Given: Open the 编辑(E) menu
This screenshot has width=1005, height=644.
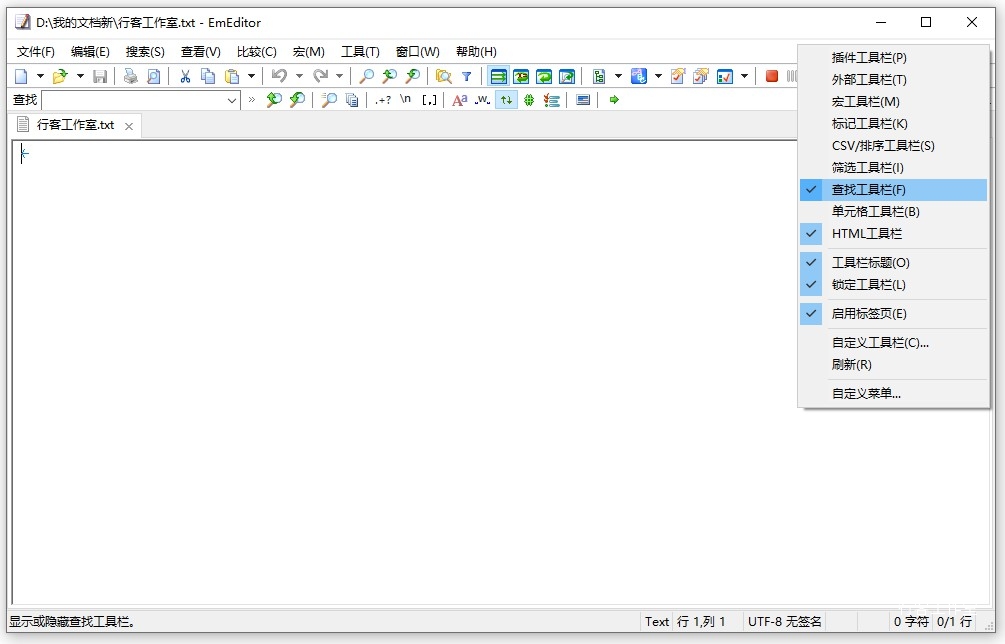Looking at the screenshot, I should tap(90, 52).
